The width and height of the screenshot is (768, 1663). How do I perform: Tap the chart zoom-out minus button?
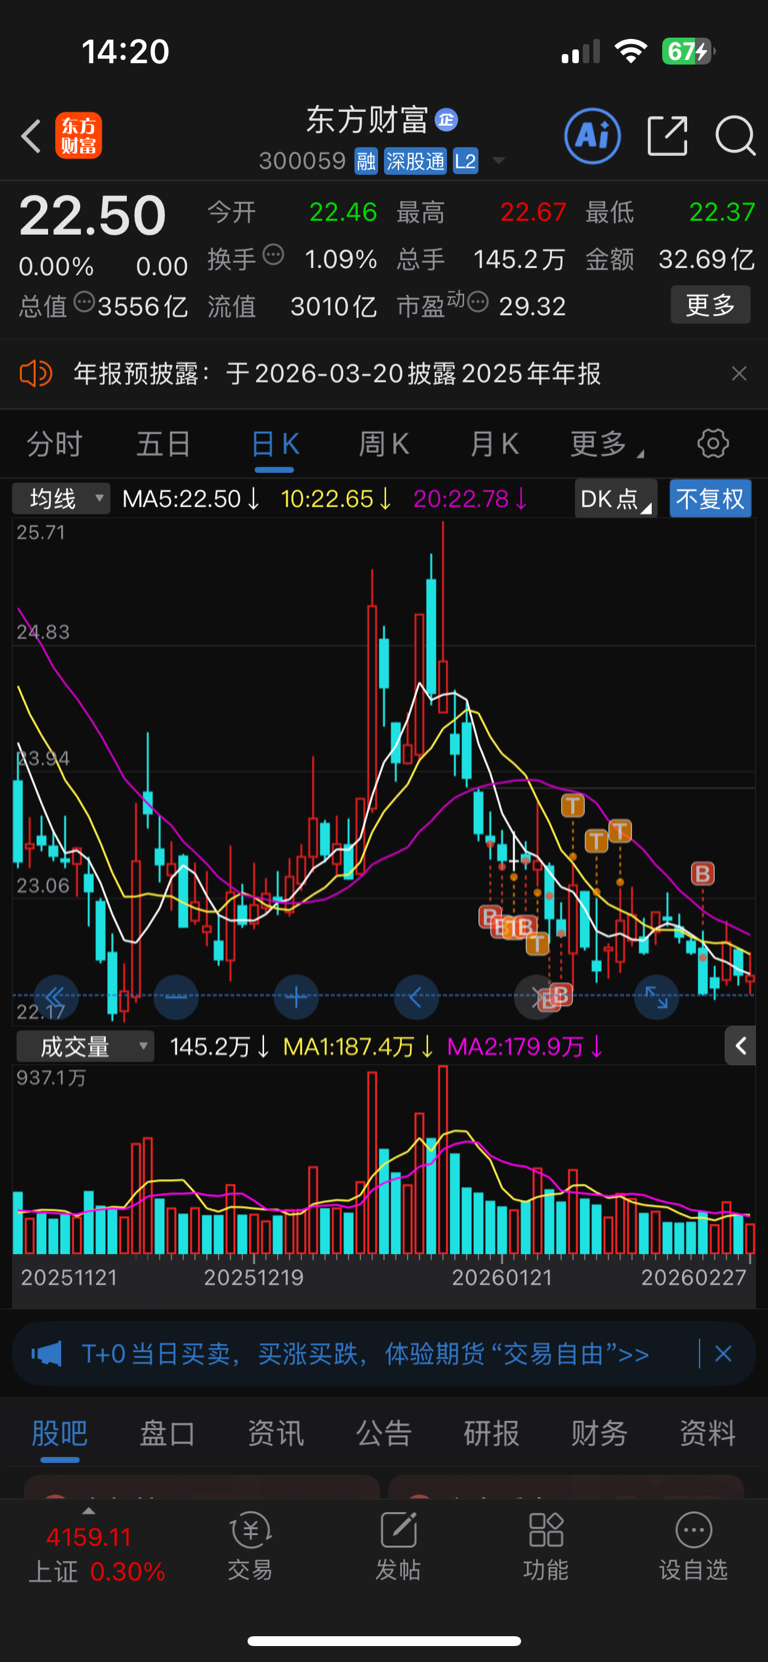(176, 996)
